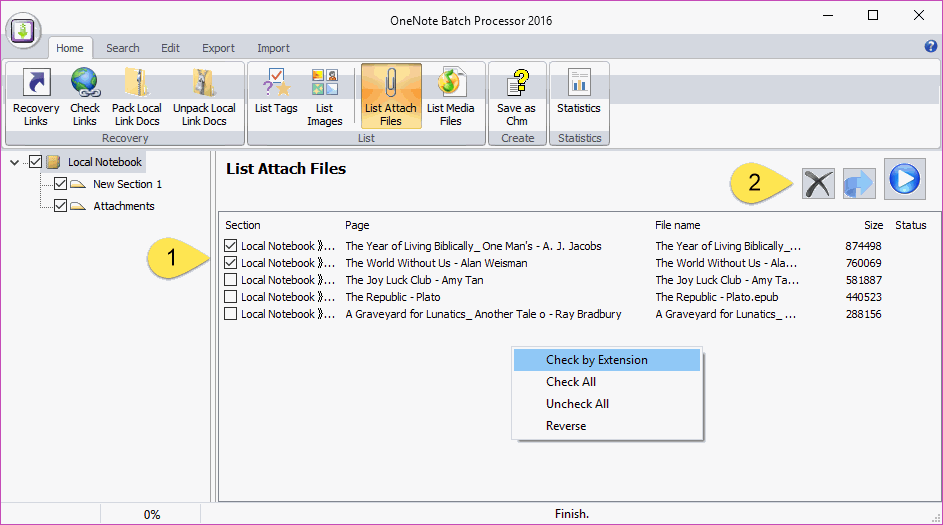Open the Statistics tool

(579, 91)
